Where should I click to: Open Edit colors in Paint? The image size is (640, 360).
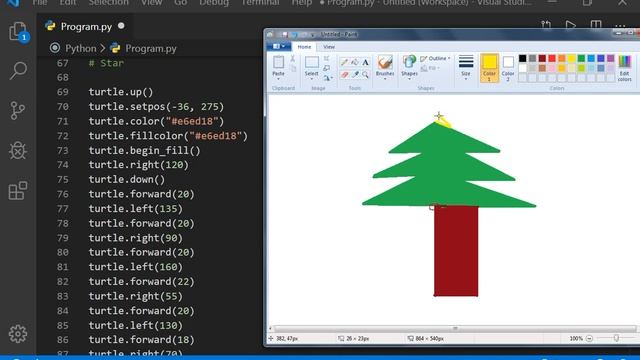pyautogui.click(x=624, y=68)
